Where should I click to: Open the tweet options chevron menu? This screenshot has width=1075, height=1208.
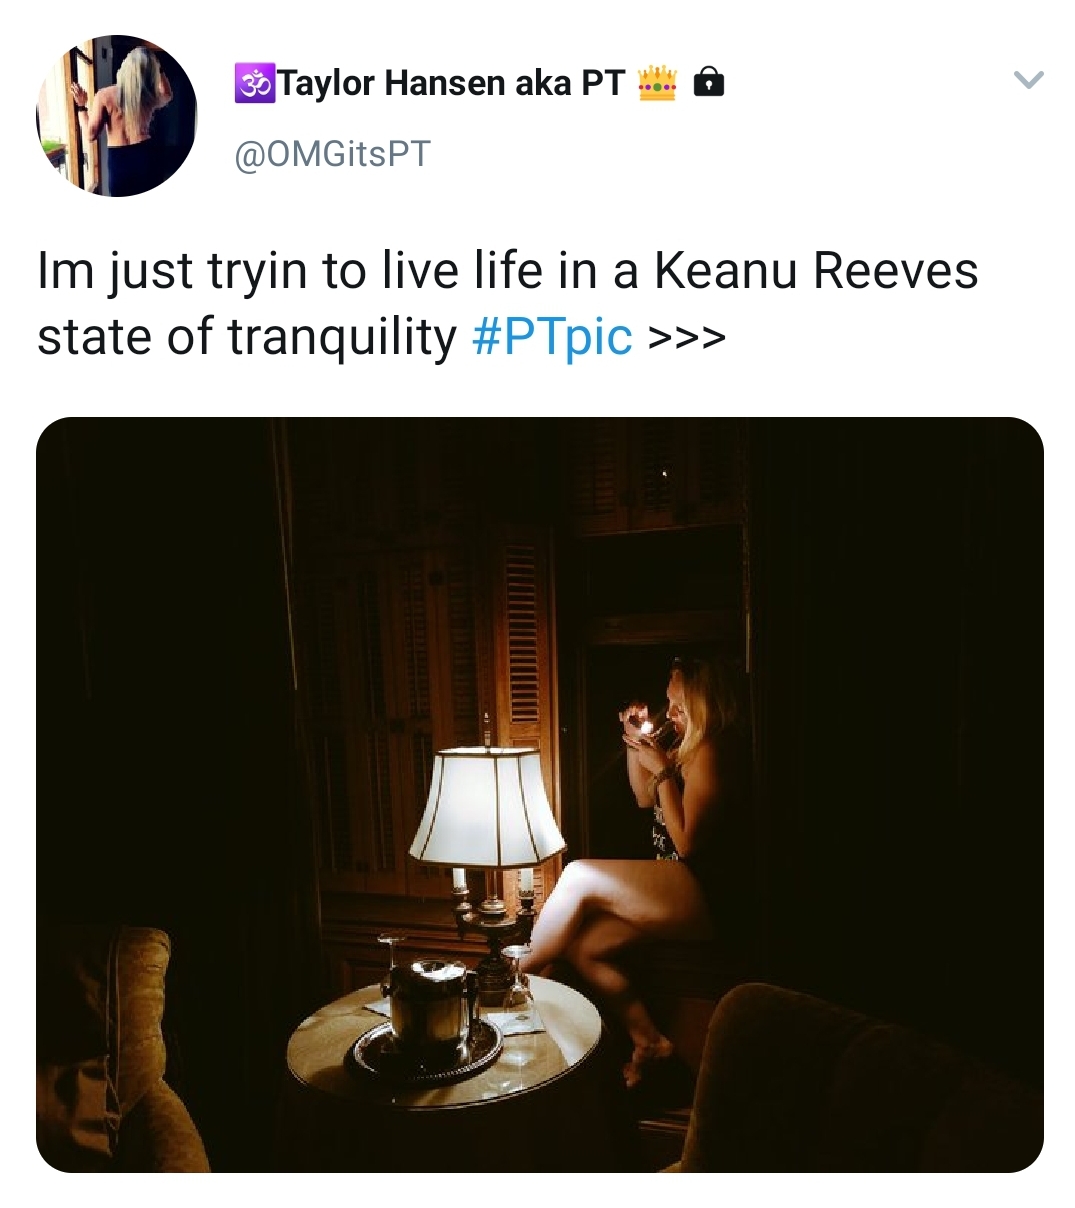coord(1028,80)
